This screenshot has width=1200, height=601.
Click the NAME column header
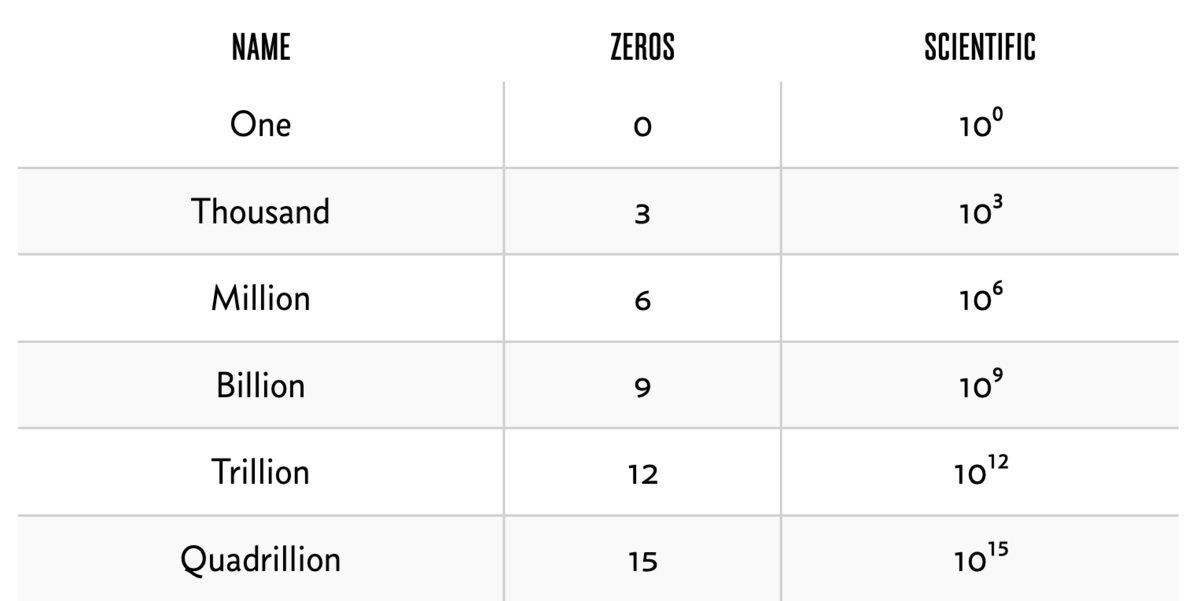(x=260, y=47)
